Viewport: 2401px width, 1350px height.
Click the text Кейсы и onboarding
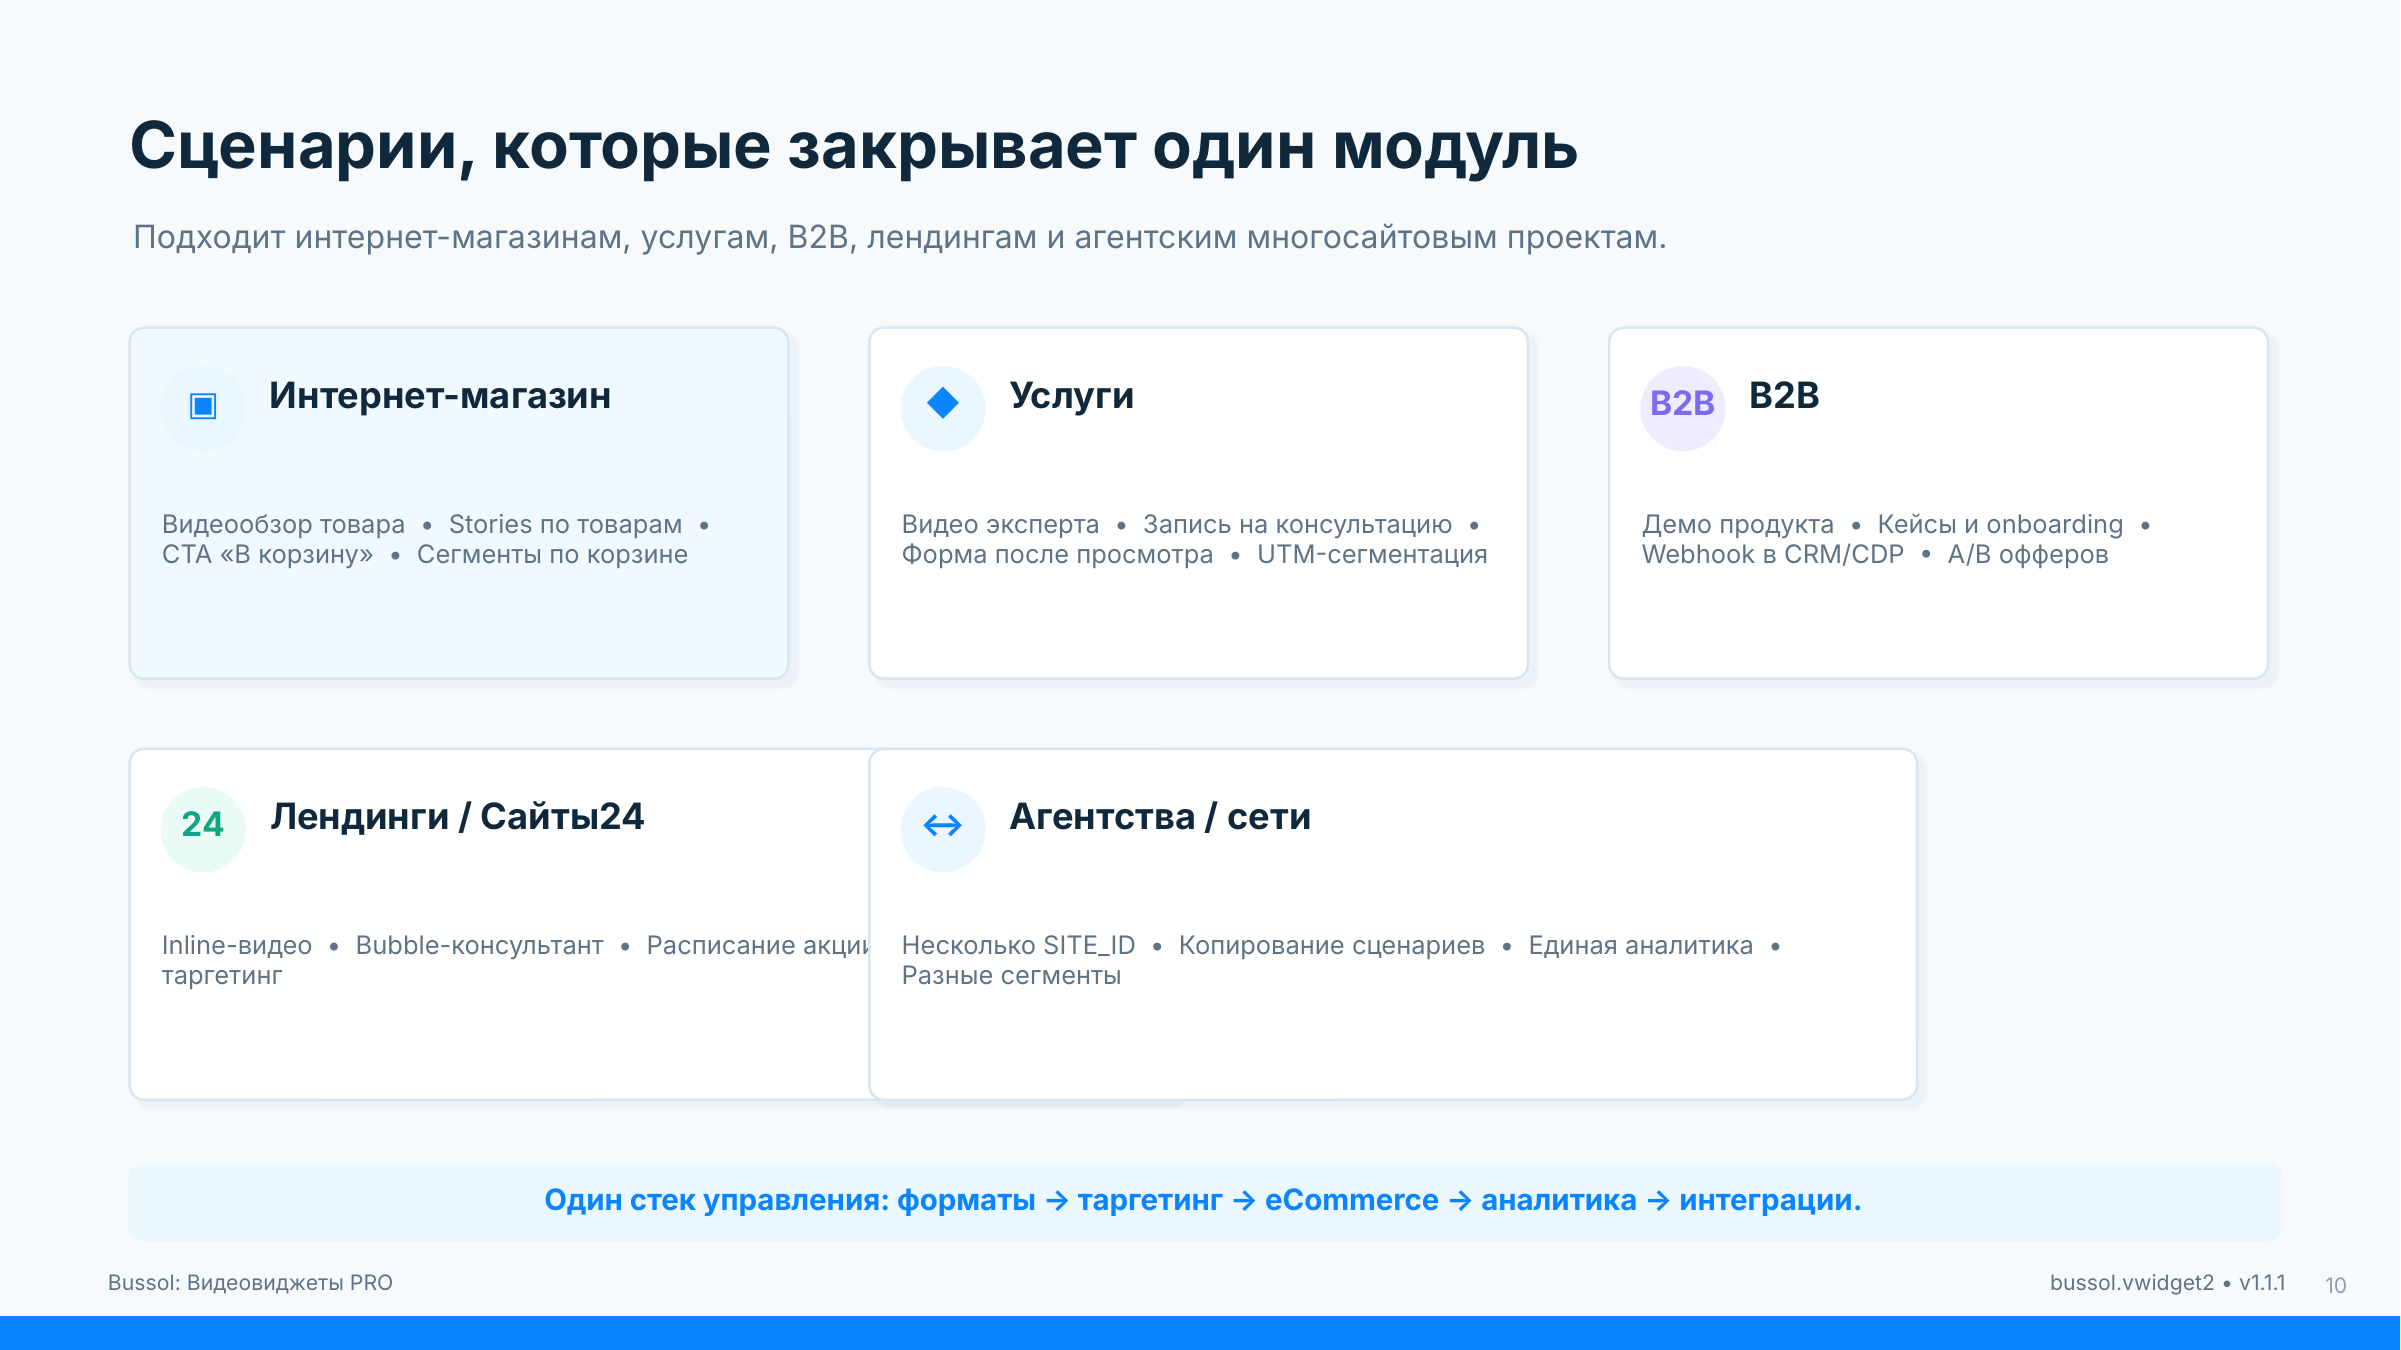2000,524
